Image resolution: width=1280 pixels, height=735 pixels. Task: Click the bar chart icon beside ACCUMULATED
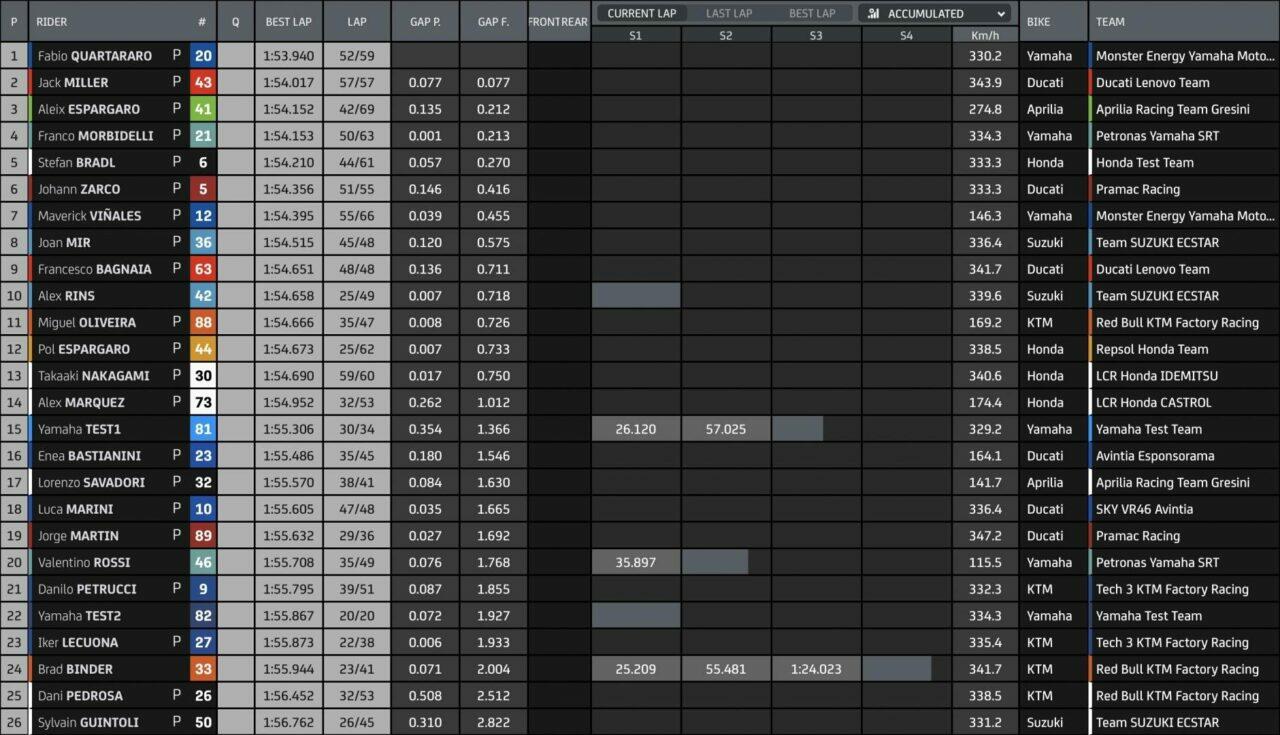coord(874,14)
